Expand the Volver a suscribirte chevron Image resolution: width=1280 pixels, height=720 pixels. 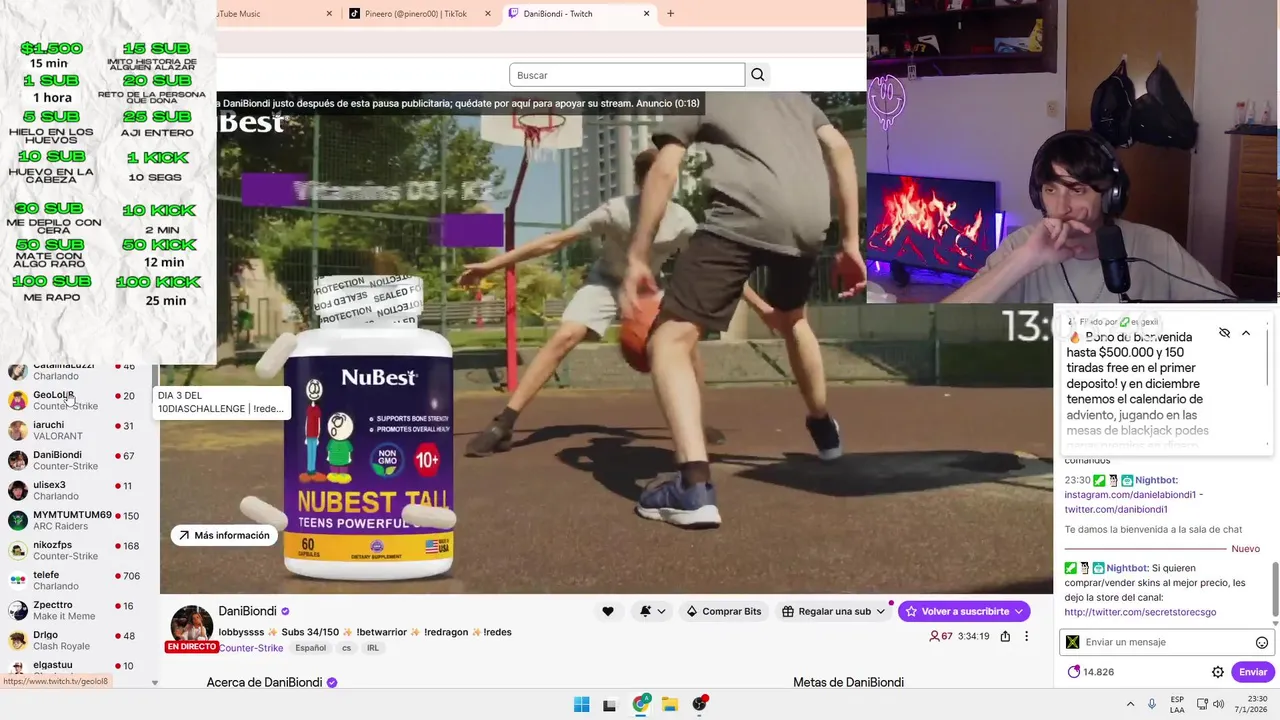pos(1019,611)
